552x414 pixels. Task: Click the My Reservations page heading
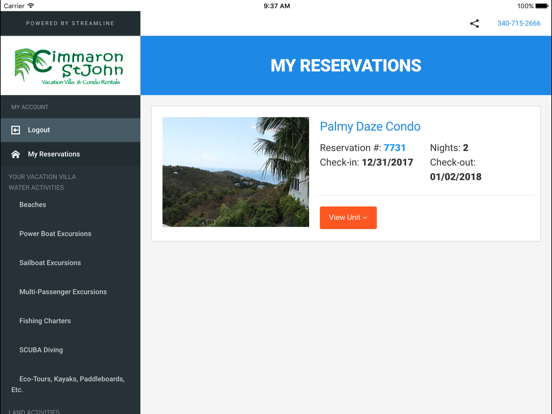click(346, 65)
